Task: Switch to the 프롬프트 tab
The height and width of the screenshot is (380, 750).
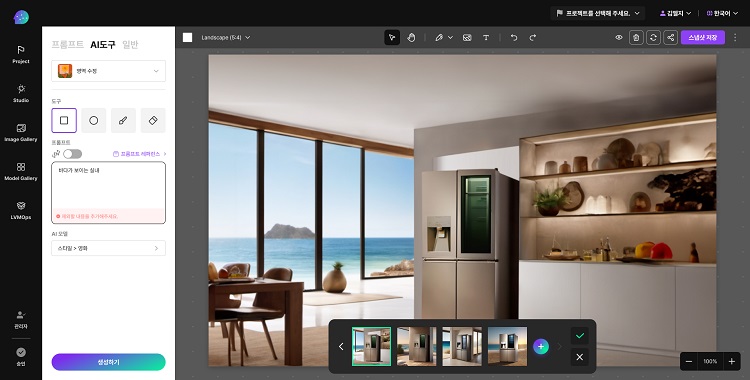Action: click(67, 45)
